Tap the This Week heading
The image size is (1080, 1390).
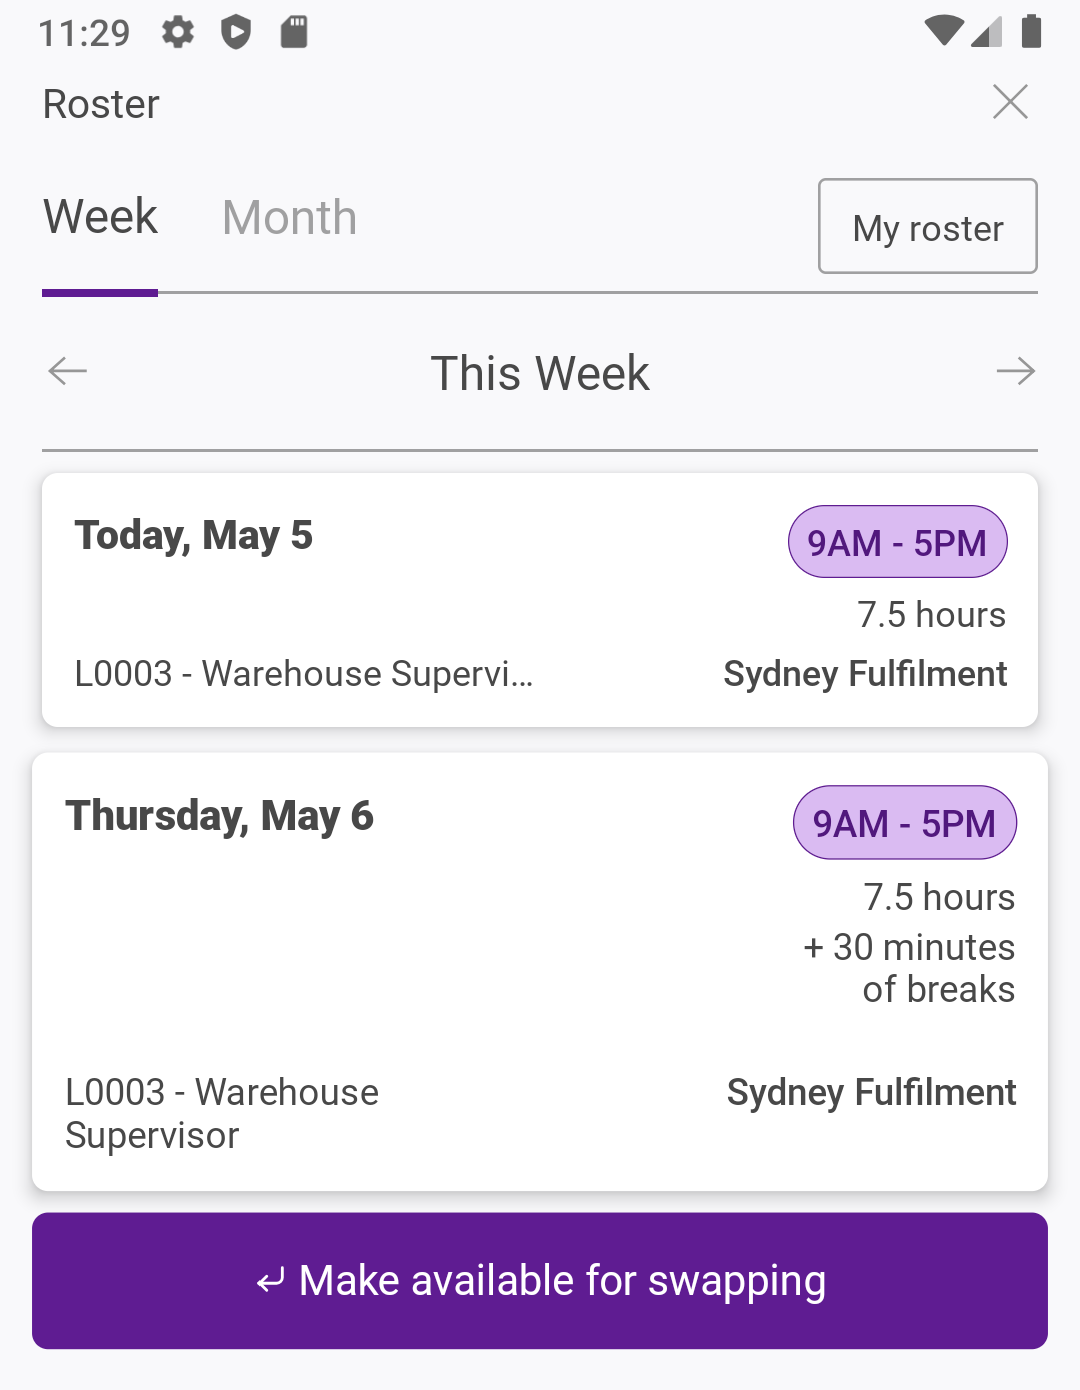[x=540, y=374]
